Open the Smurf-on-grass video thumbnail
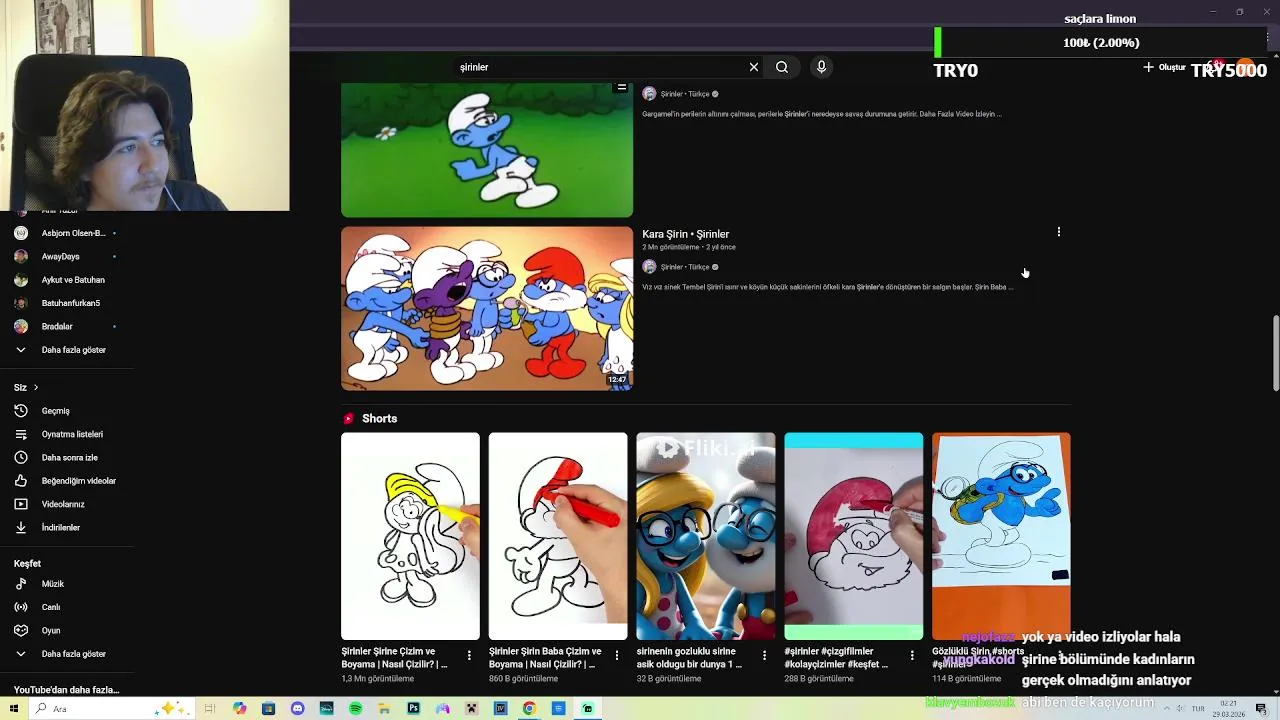This screenshot has width=1280, height=720. click(487, 150)
